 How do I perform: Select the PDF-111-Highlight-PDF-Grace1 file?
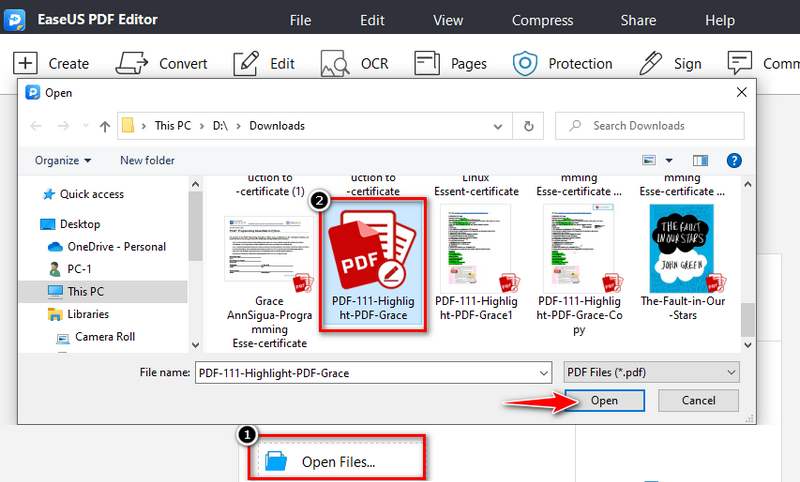(x=476, y=264)
